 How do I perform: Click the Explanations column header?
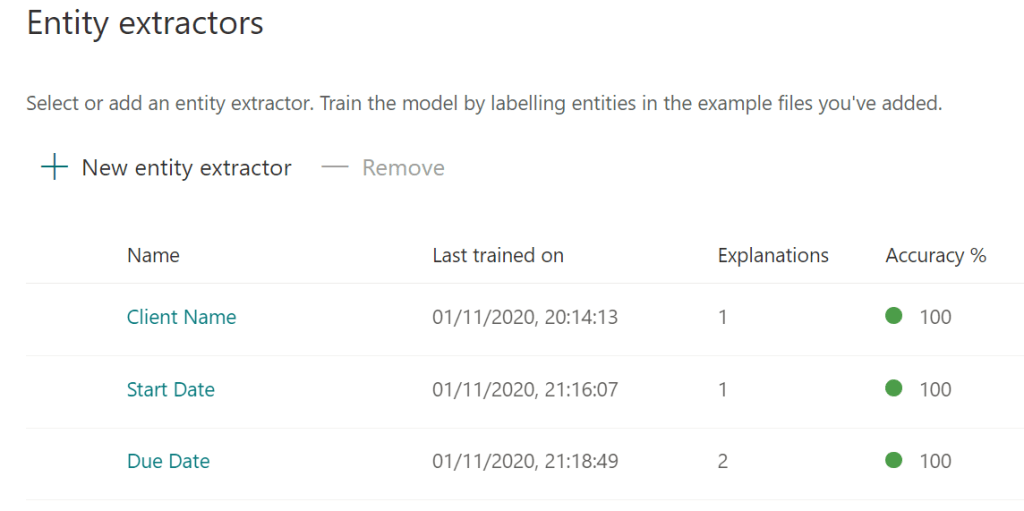[x=773, y=255]
